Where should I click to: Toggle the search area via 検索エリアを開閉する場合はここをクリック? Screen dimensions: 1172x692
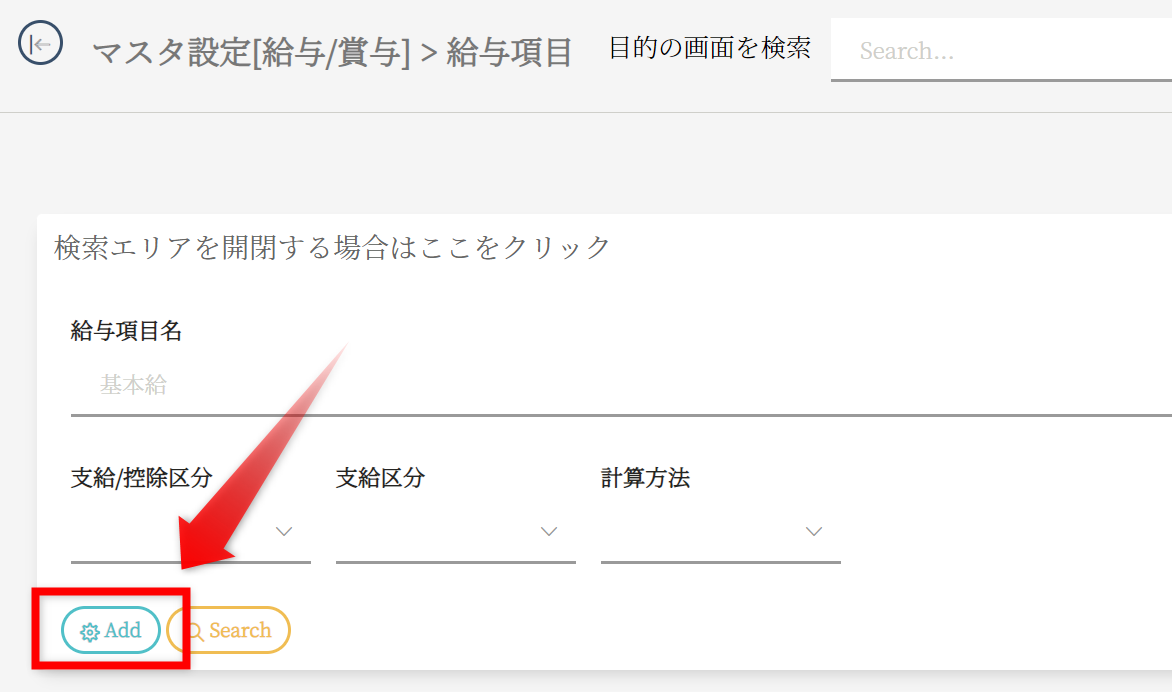pos(332,247)
